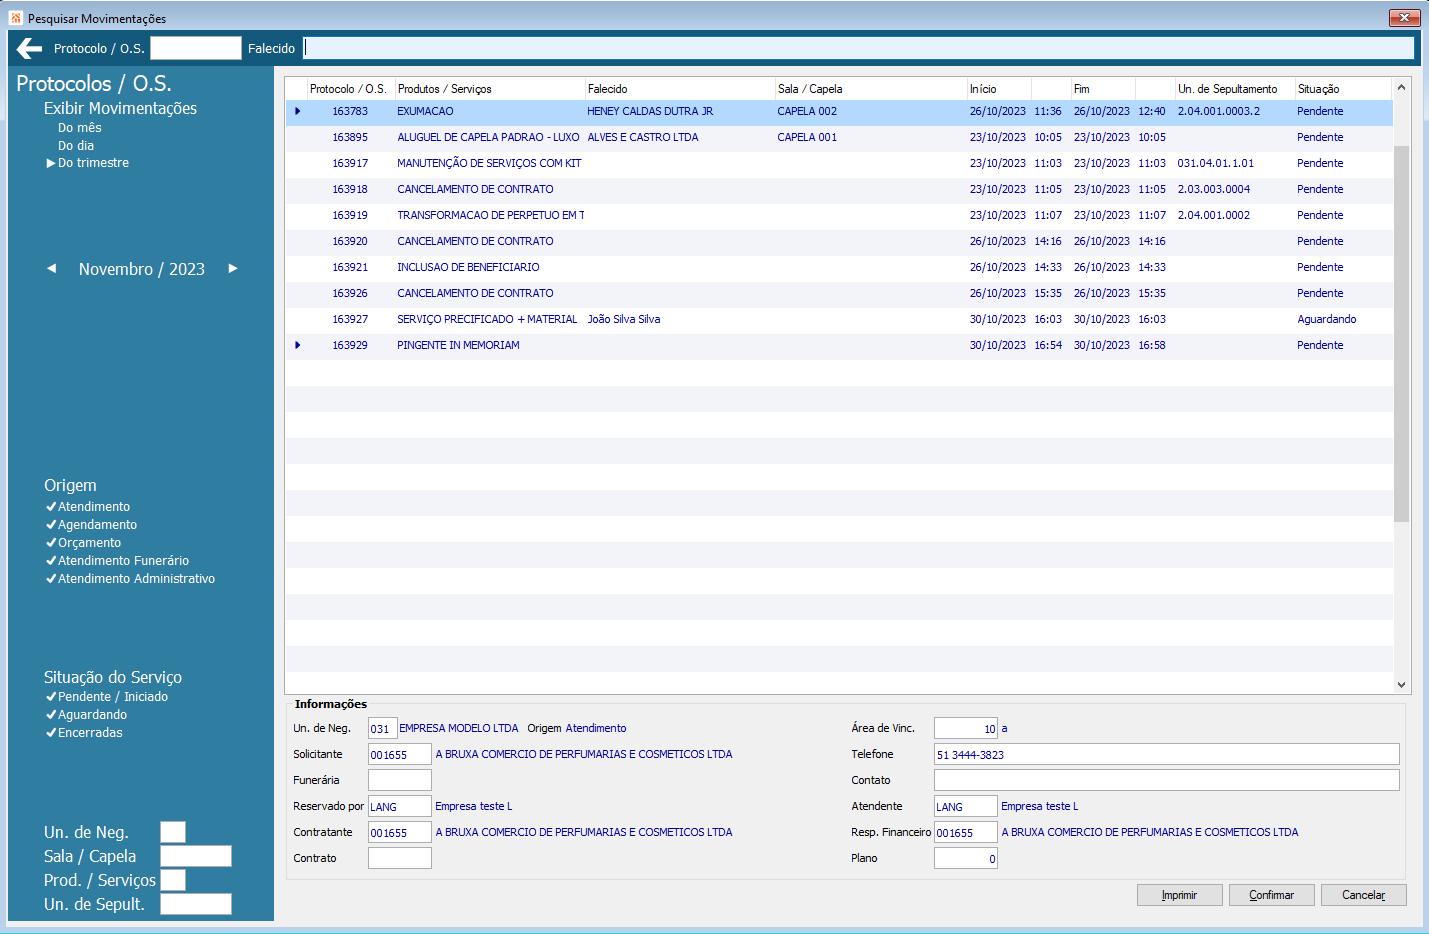Select row TRANSFORMACAO DE PERPETUO

tap(839, 215)
